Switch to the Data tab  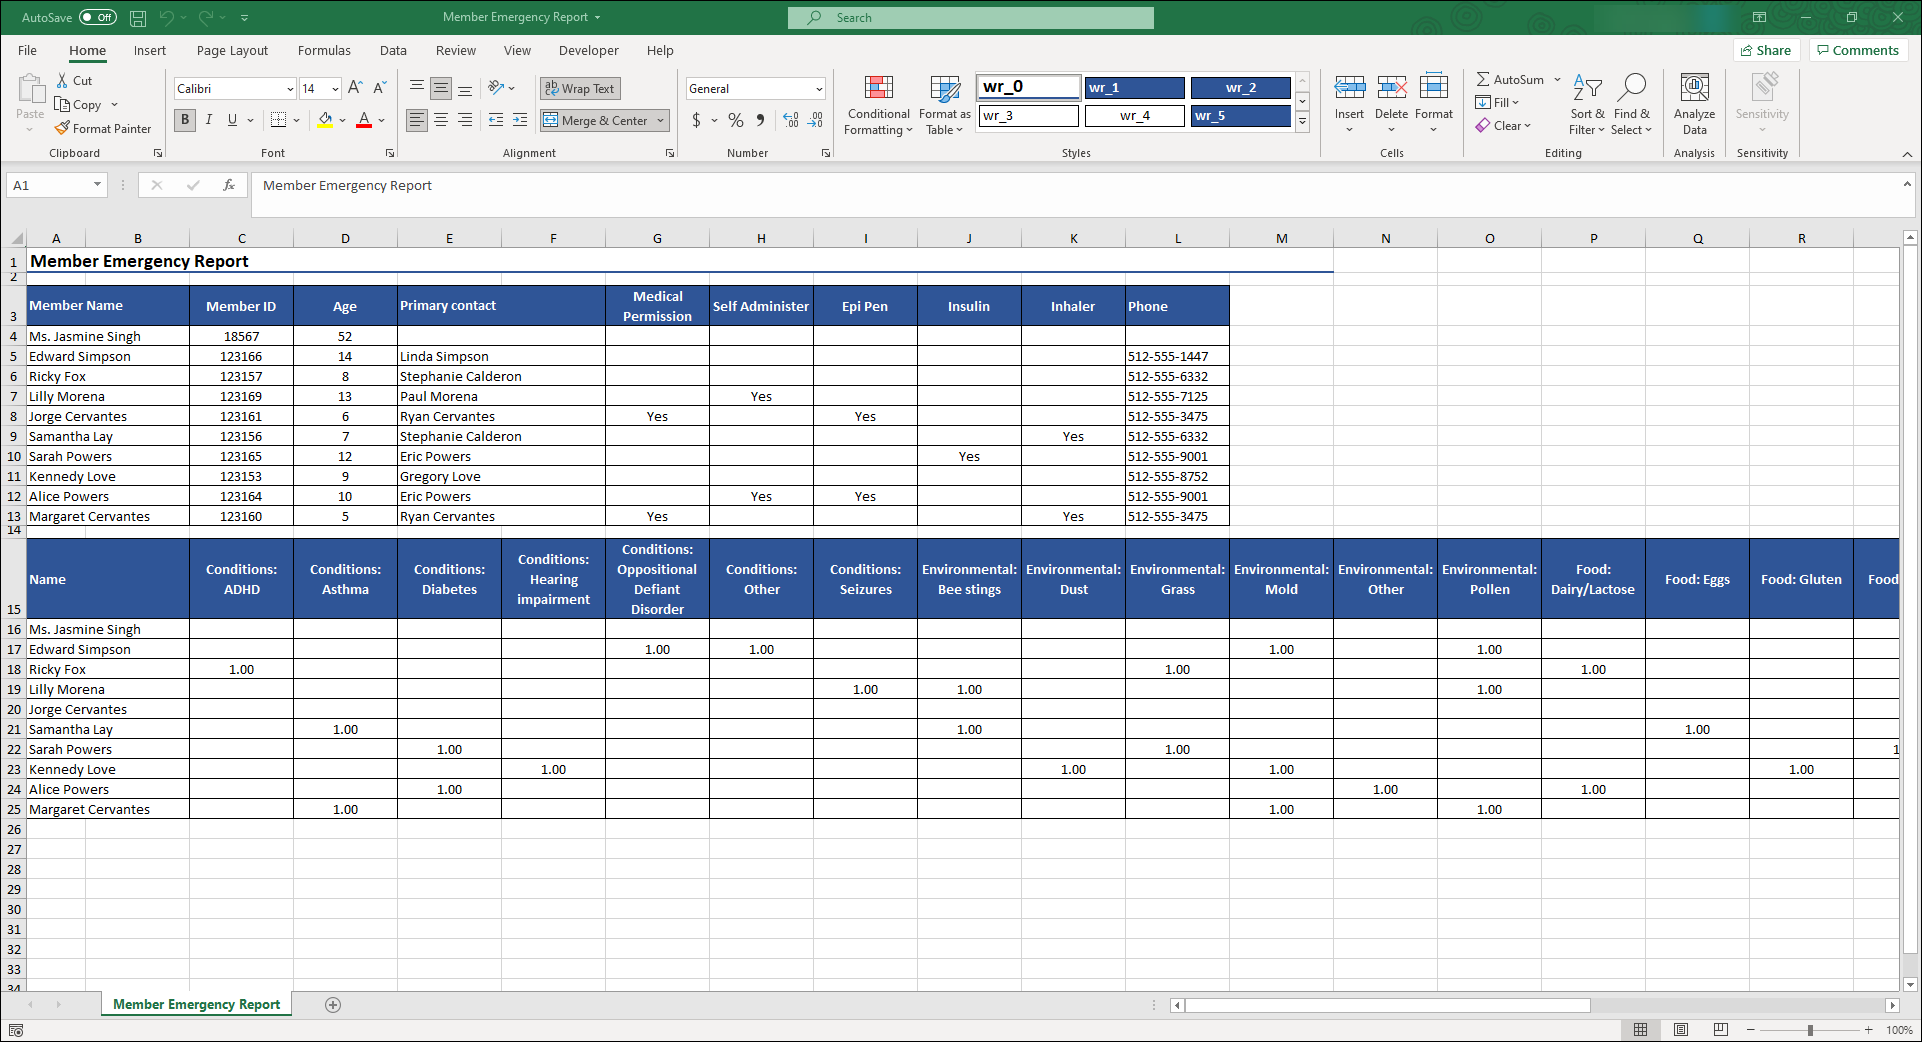click(x=393, y=50)
